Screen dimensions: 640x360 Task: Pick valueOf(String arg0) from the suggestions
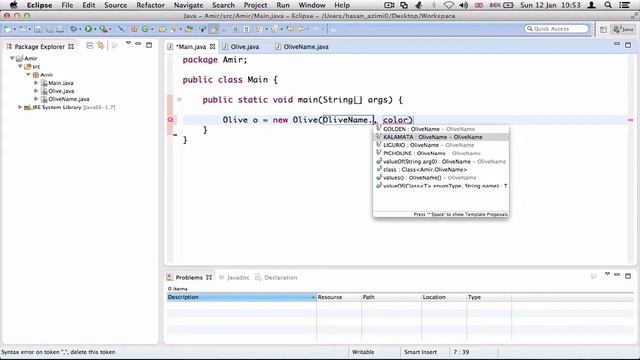(441, 161)
